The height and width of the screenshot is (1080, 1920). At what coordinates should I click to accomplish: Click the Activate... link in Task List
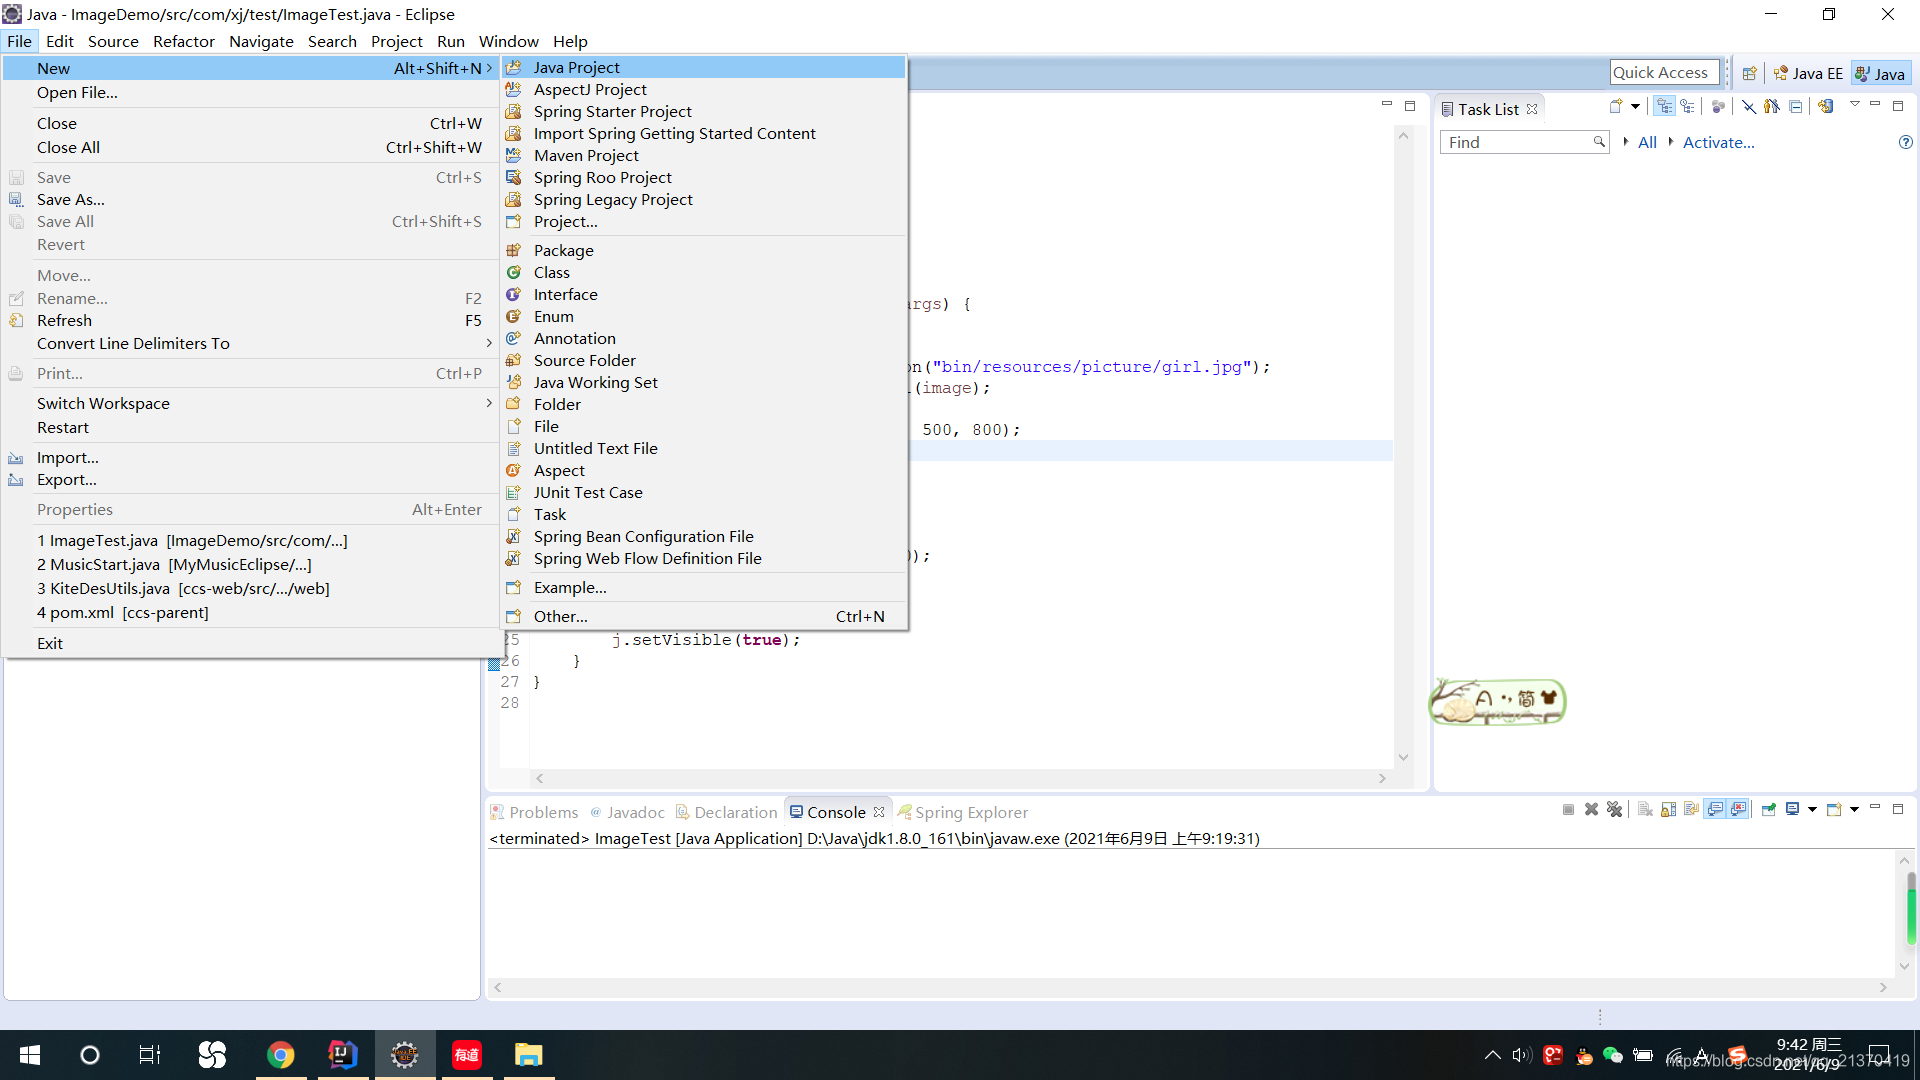[x=1718, y=142]
